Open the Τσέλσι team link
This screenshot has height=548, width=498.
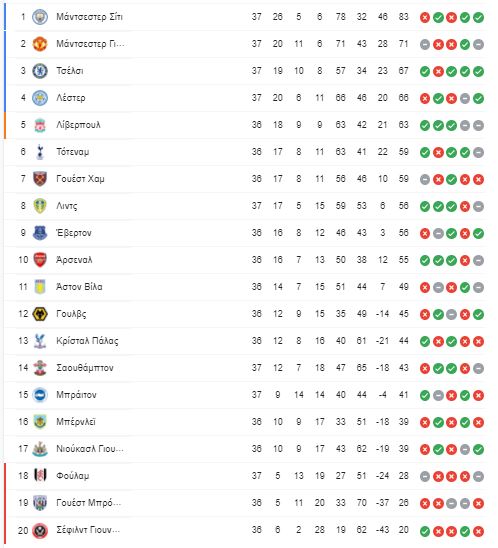[70, 71]
